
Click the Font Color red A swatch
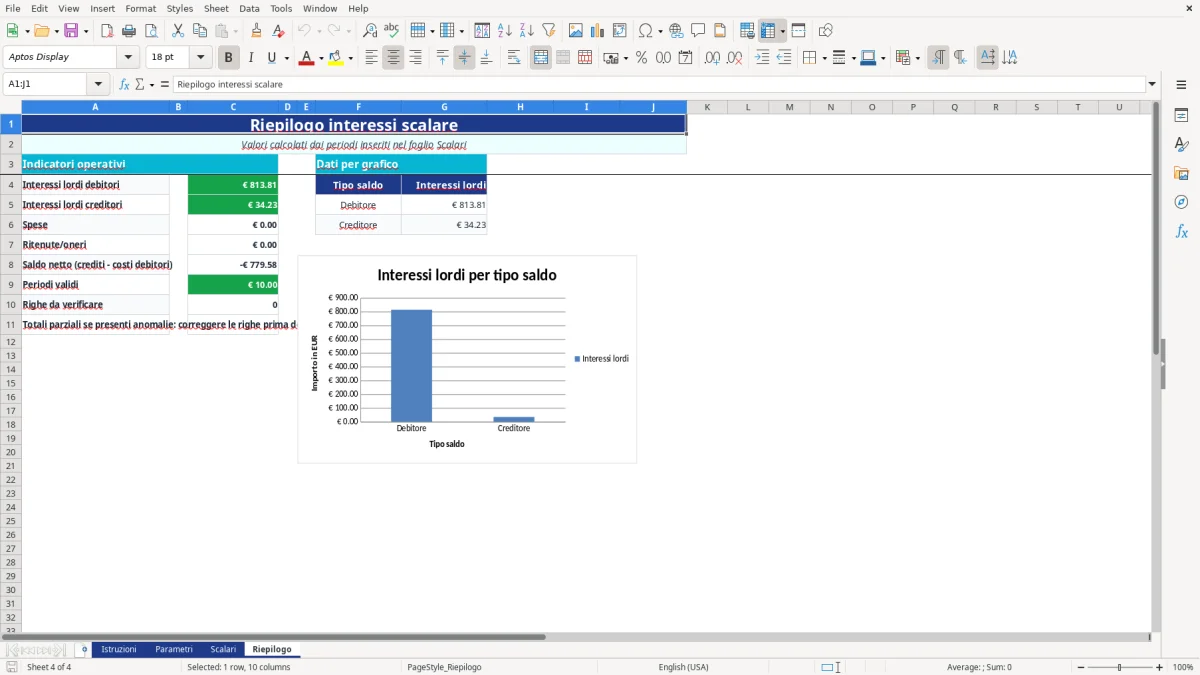coord(306,58)
